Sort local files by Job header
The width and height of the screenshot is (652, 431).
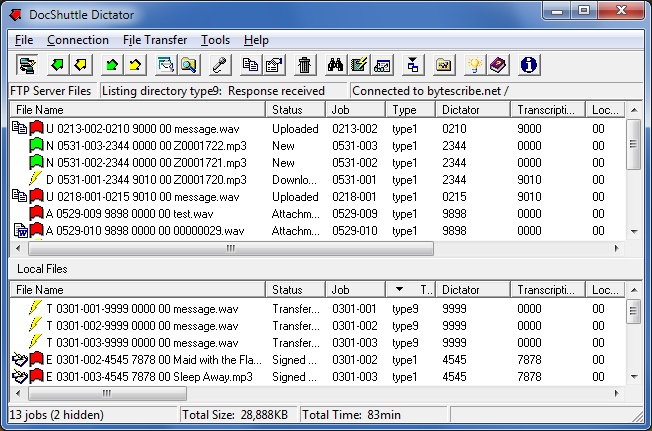click(x=355, y=290)
